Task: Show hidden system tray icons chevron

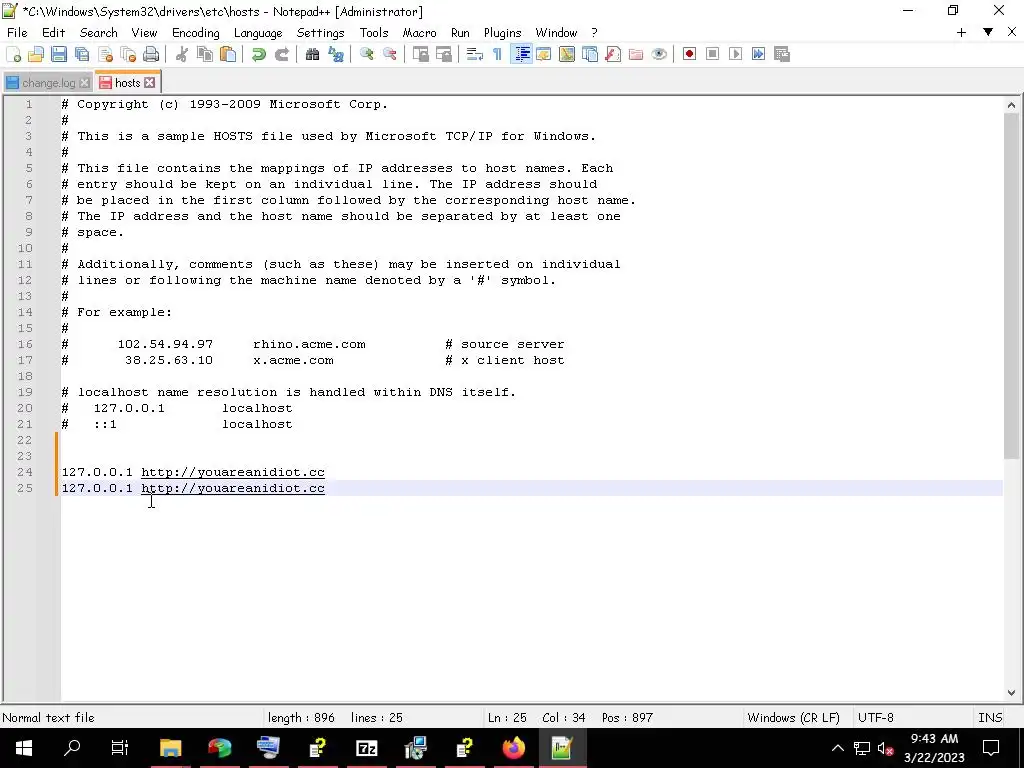Action: pos(837,748)
